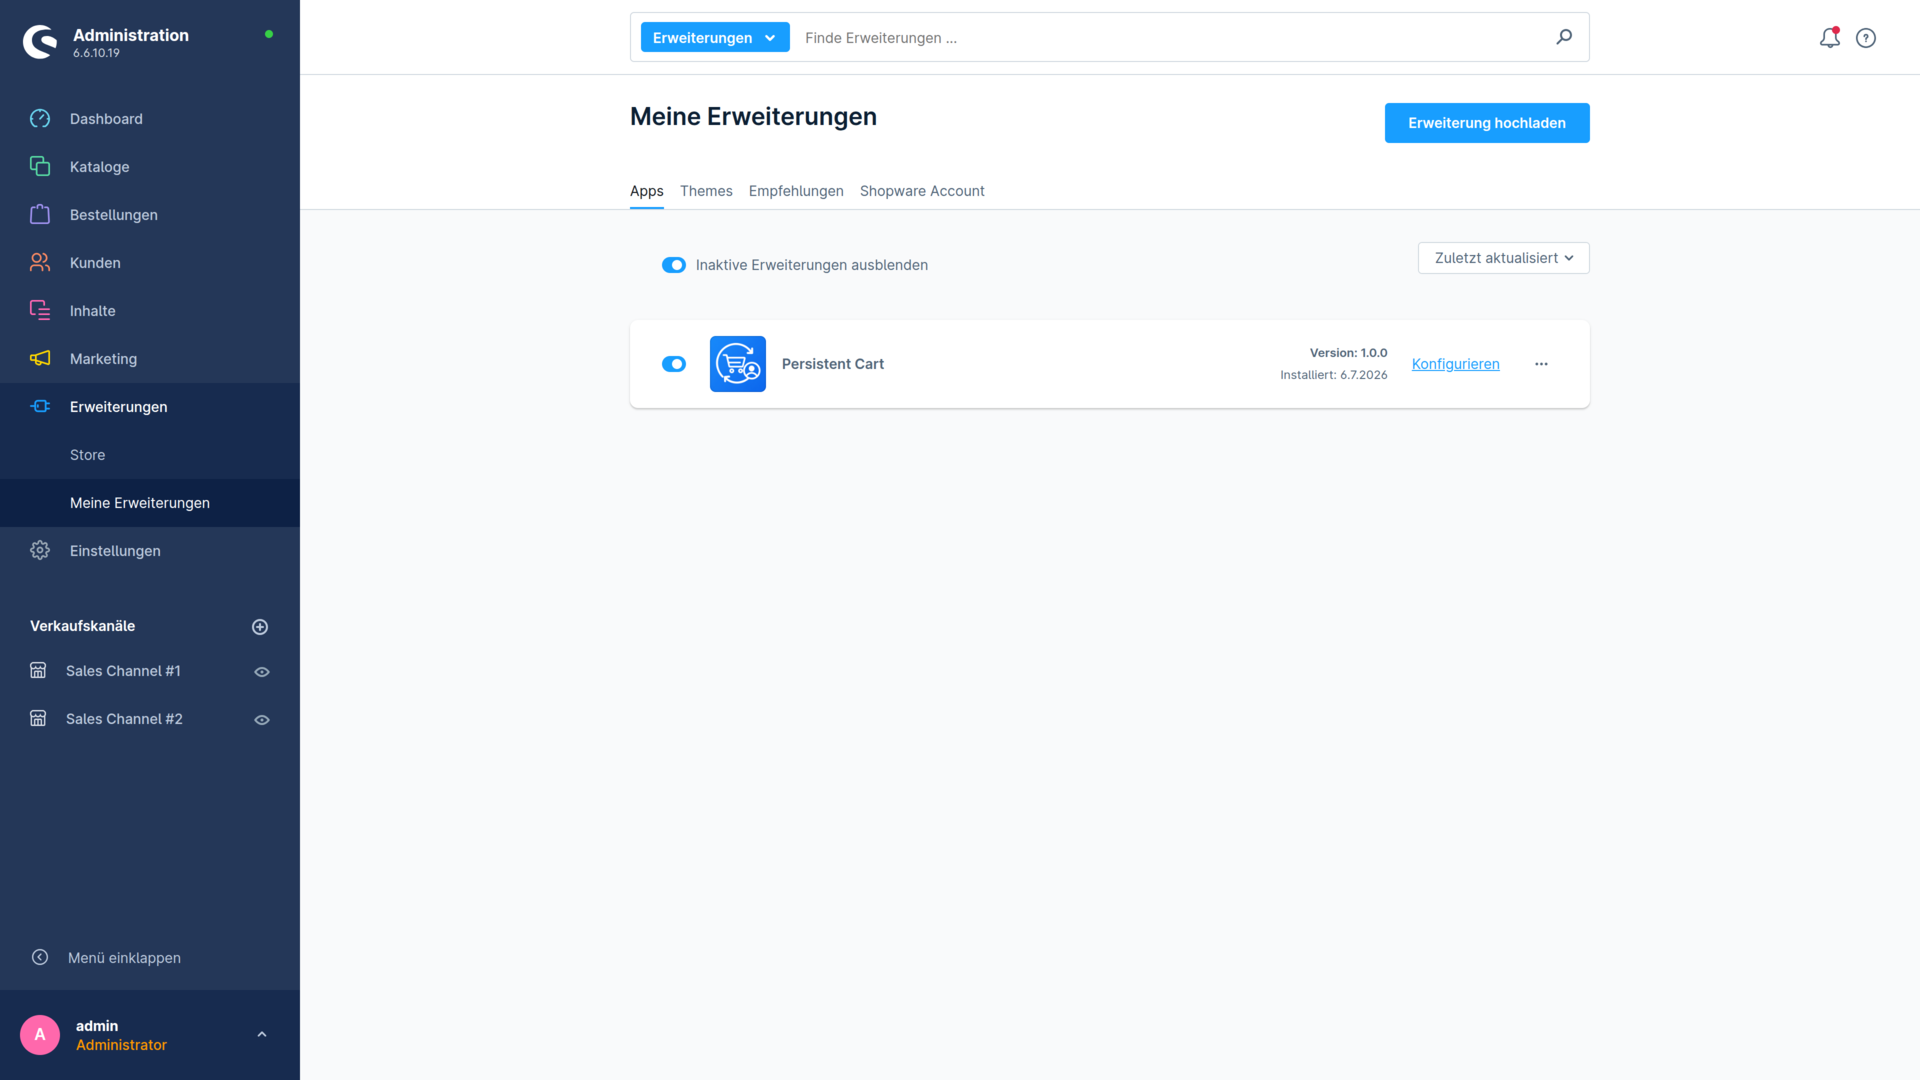
Task: Click the Persistent Cart app icon
Action: [x=738, y=364]
